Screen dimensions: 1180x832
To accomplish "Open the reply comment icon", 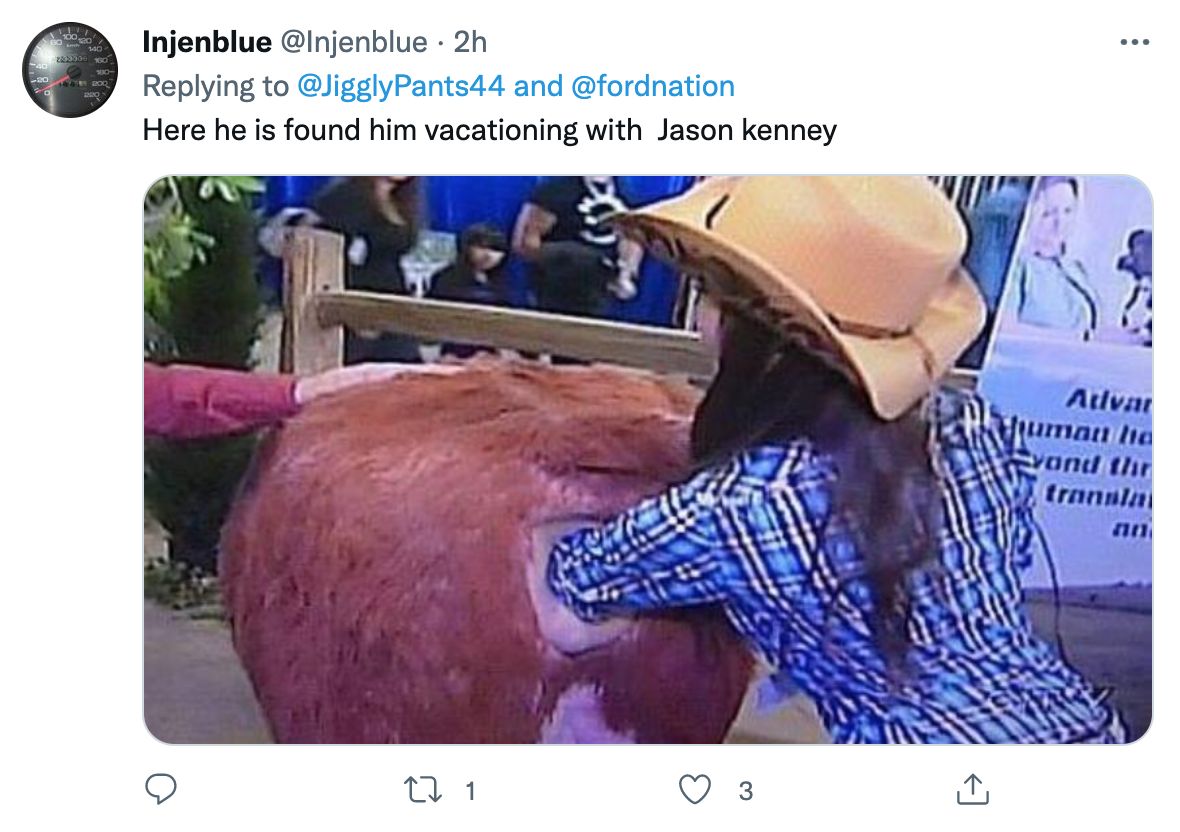I will (x=160, y=790).
